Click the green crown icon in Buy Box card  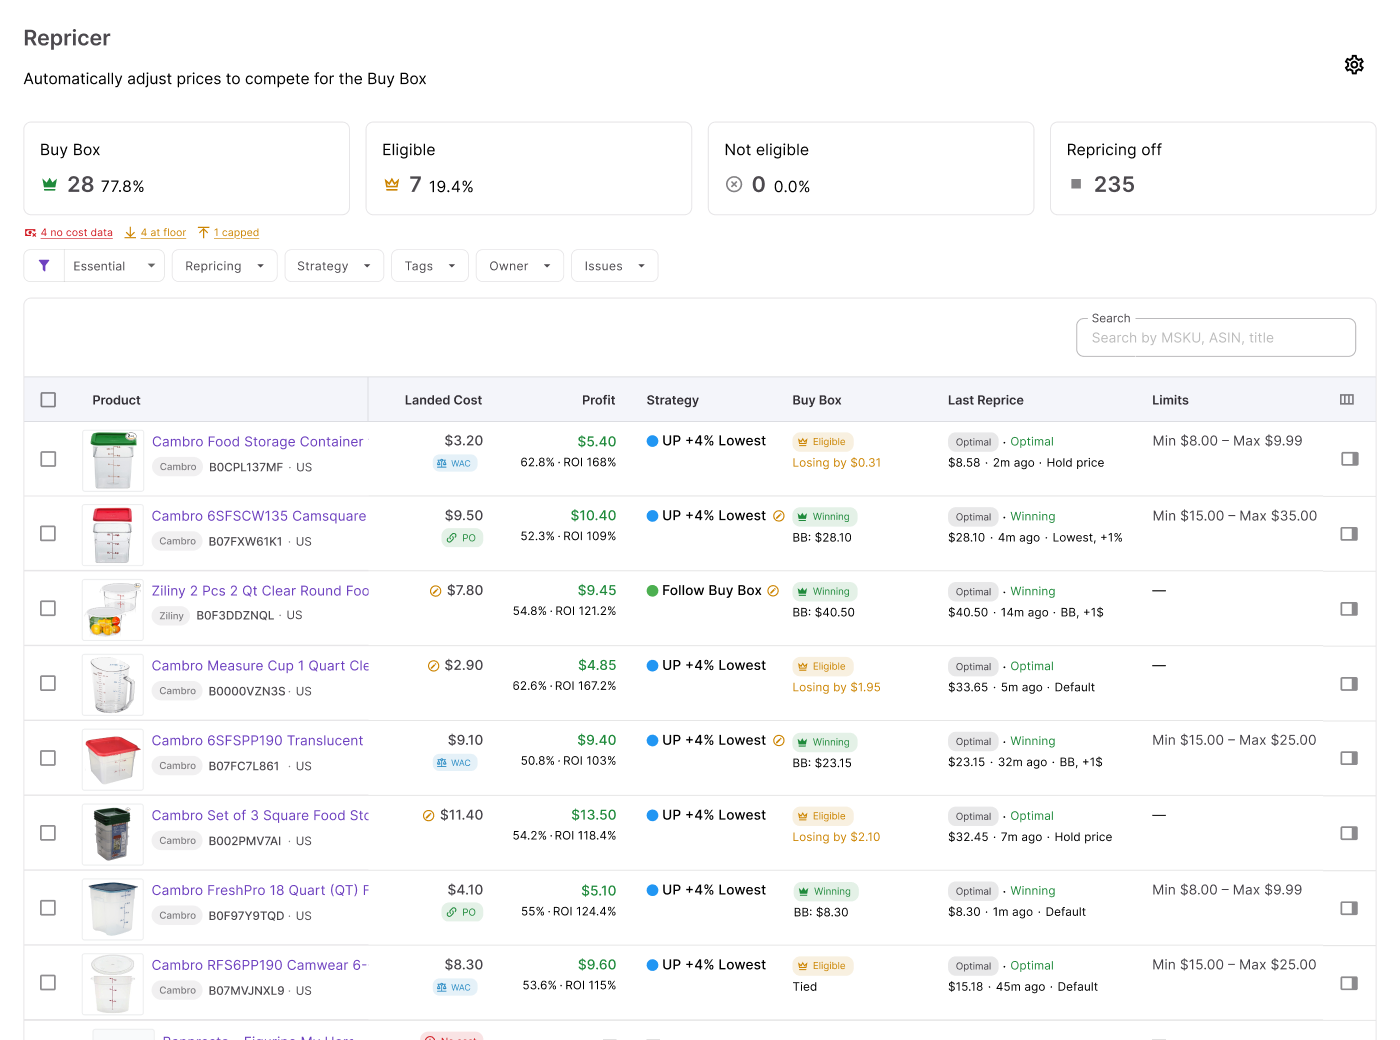pos(49,184)
